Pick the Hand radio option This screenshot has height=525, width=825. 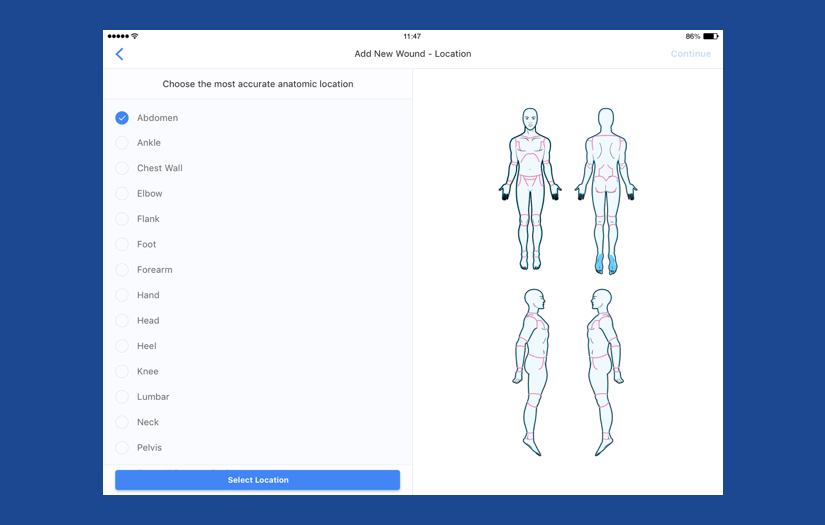point(122,295)
